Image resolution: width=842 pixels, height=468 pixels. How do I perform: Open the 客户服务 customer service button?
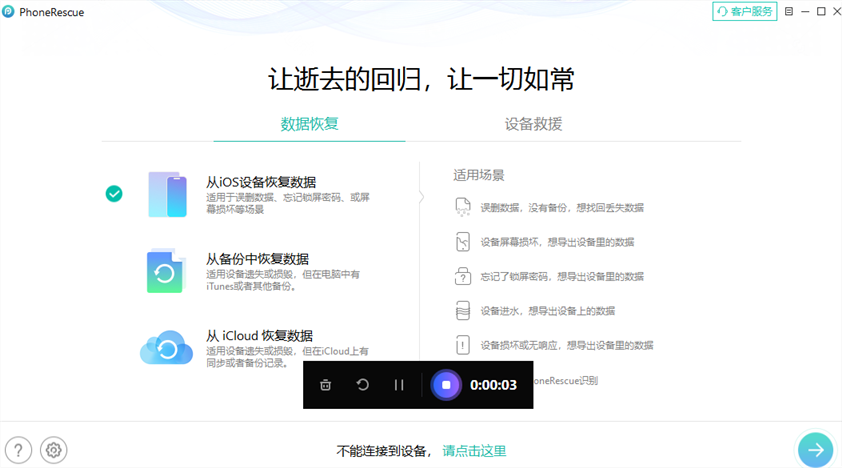744,11
